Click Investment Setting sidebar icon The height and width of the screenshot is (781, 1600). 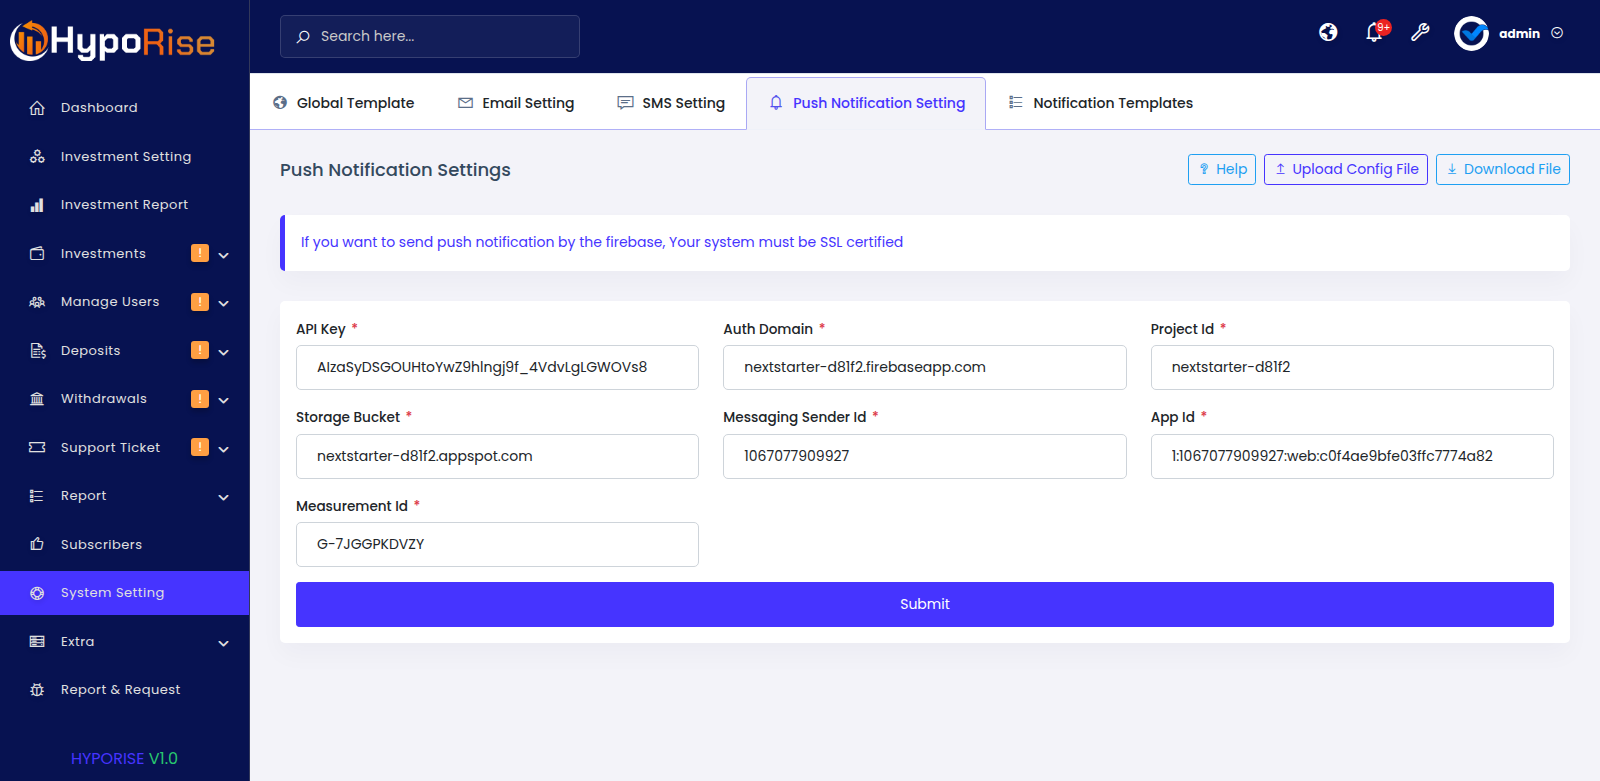(x=37, y=157)
